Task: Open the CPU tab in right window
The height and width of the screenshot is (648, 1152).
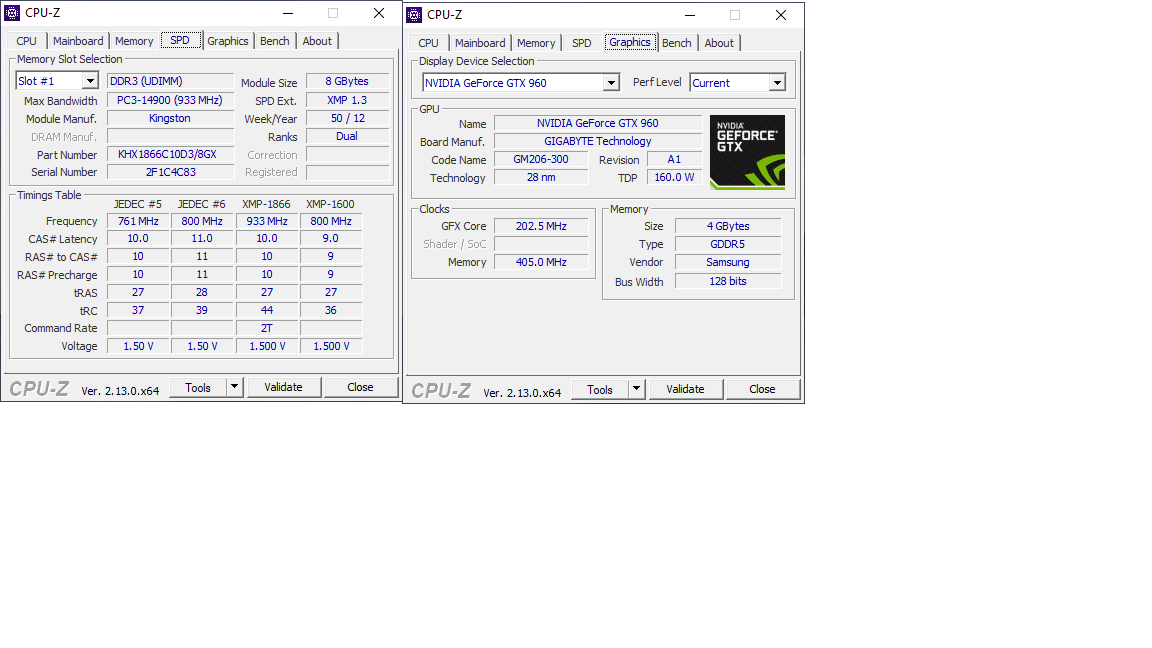Action: click(428, 43)
